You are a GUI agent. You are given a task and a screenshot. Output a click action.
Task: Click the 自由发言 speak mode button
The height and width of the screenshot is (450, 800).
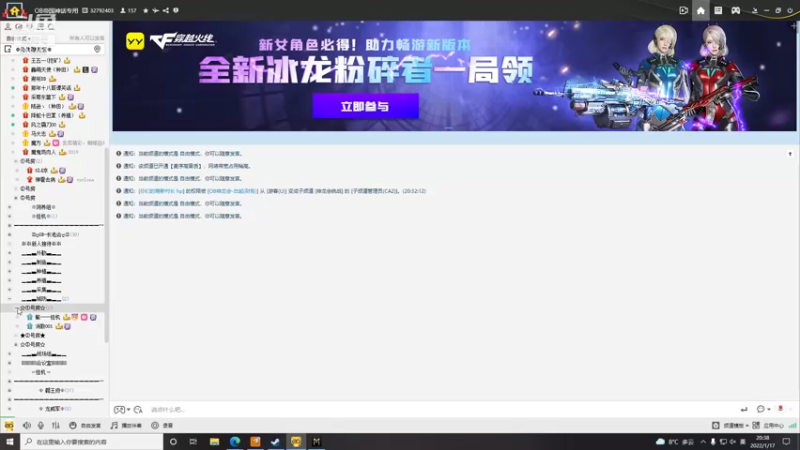tap(85, 426)
